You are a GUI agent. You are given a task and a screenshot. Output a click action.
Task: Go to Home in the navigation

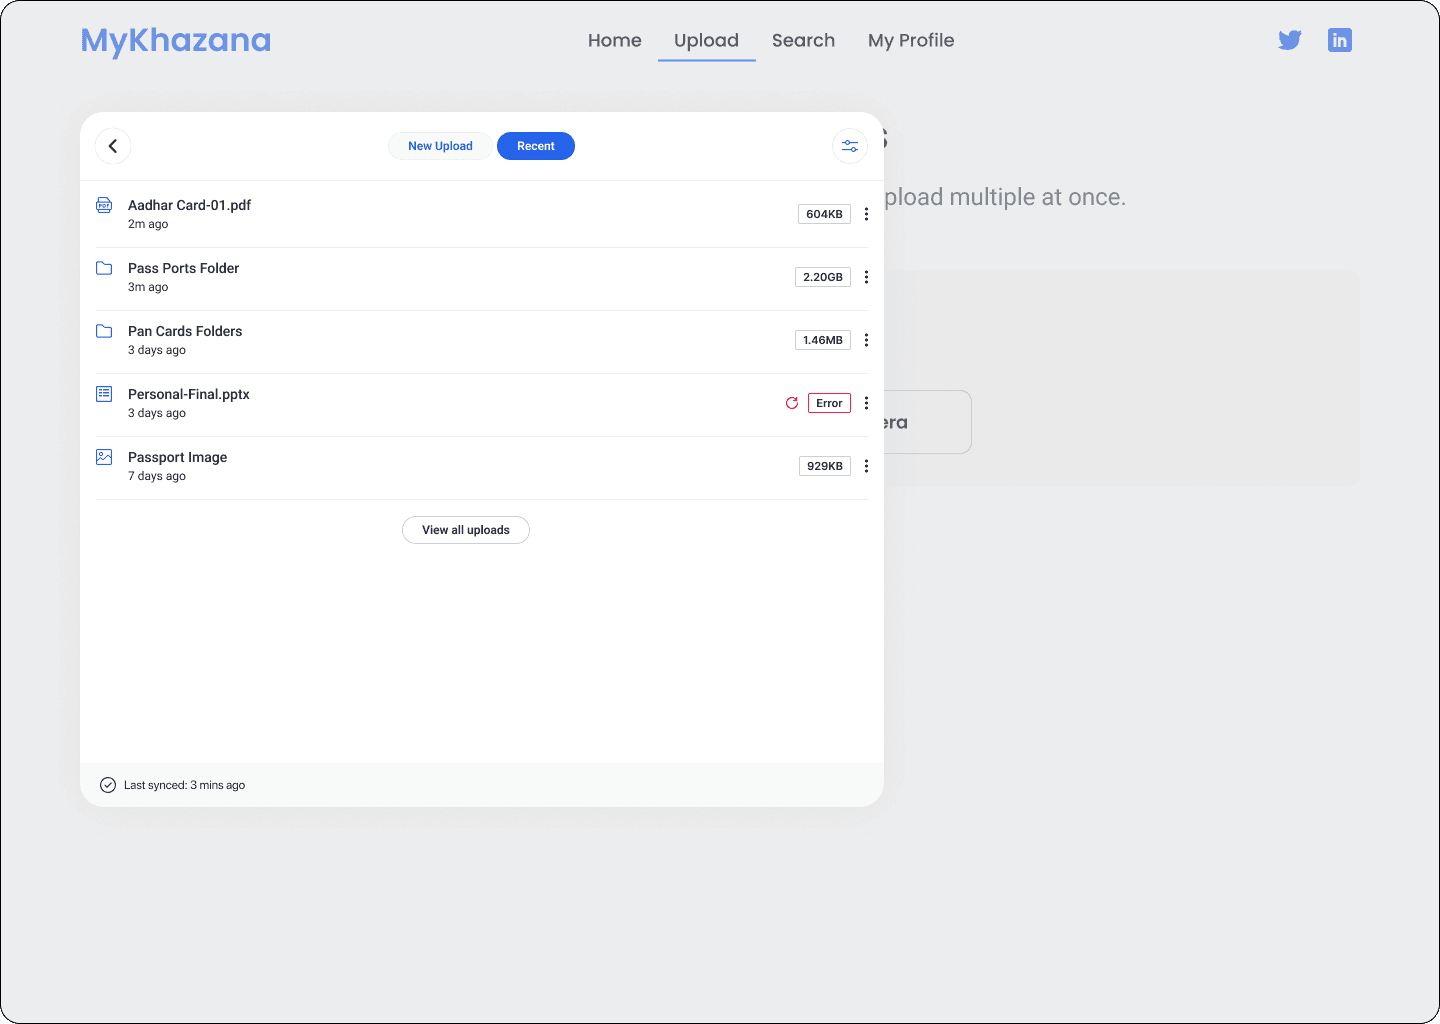[615, 40]
